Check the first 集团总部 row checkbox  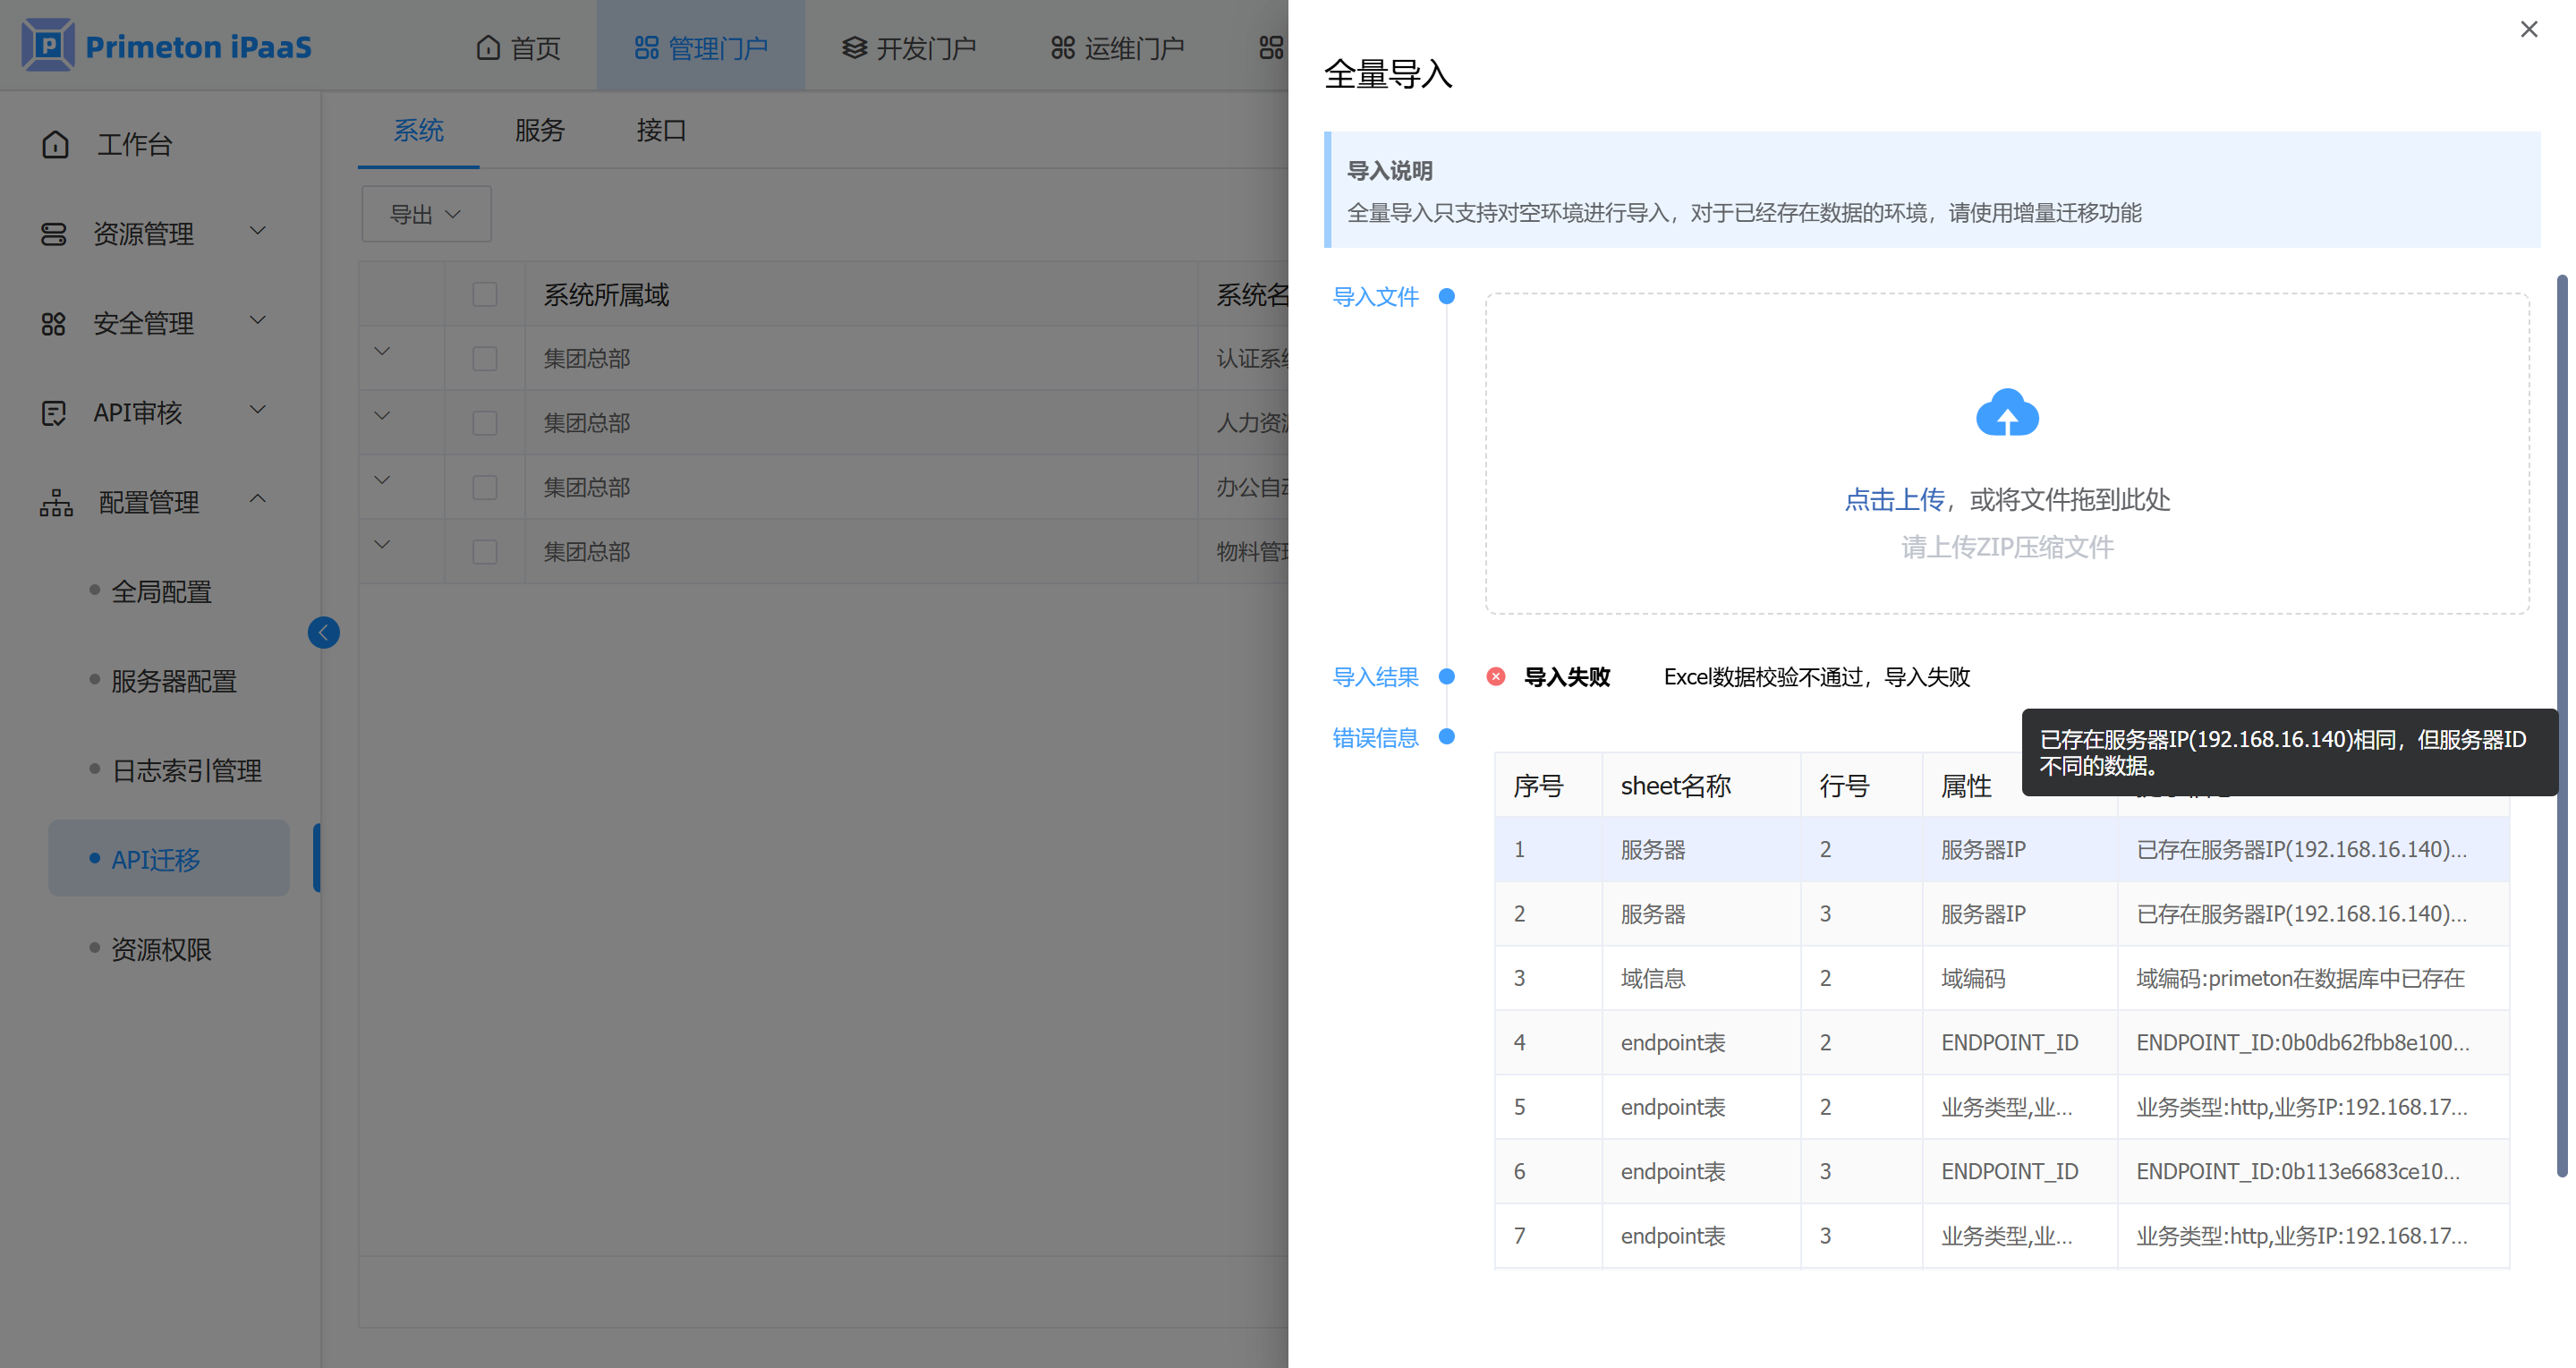coord(485,358)
